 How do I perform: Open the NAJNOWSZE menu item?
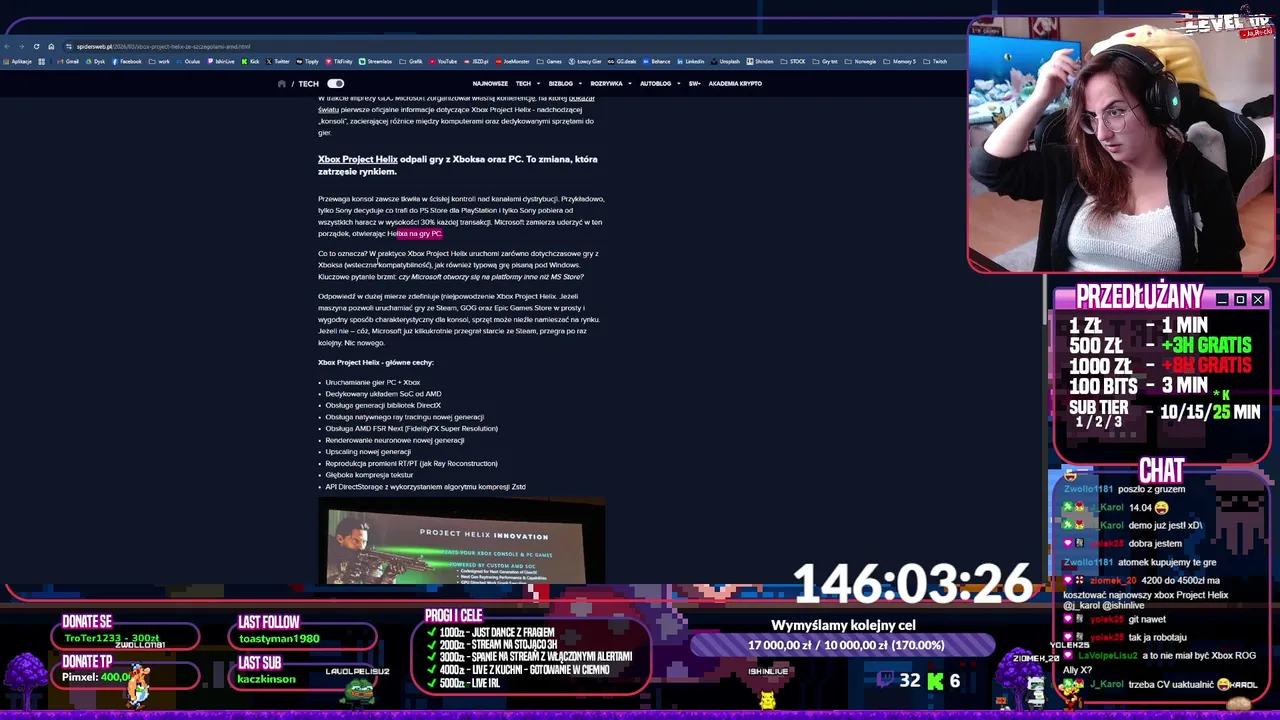[x=490, y=84]
